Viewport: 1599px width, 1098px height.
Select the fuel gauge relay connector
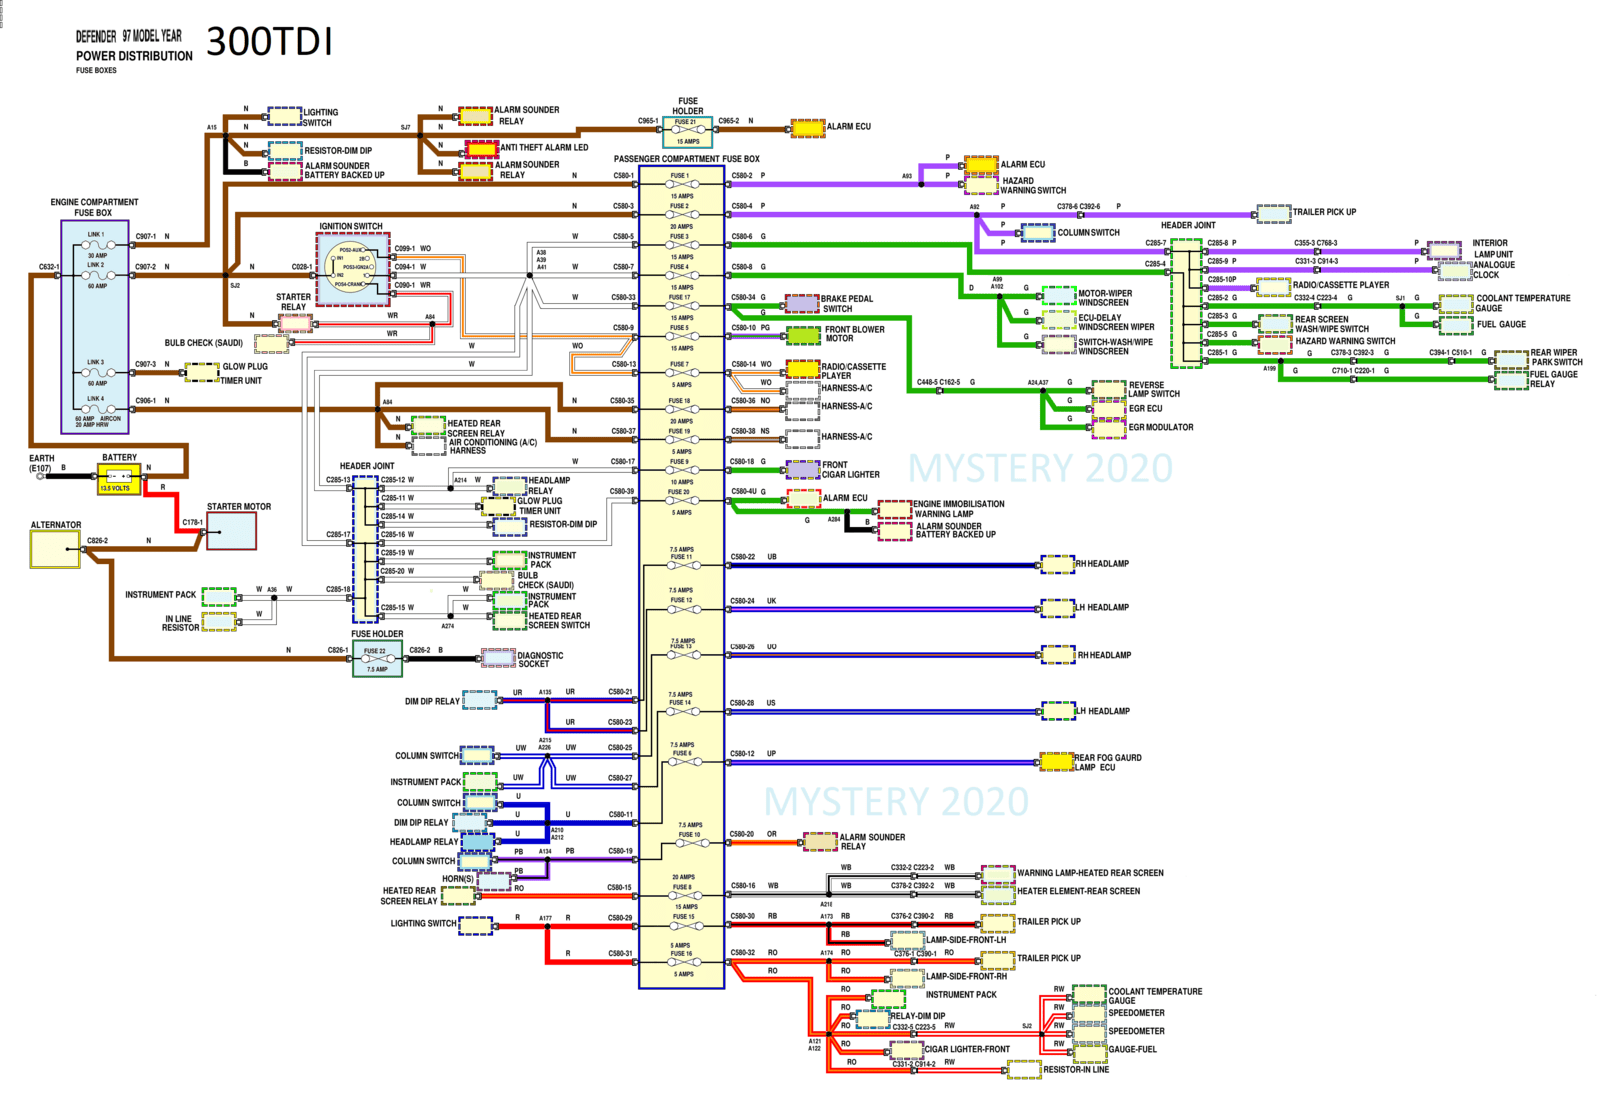click(1511, 379)
